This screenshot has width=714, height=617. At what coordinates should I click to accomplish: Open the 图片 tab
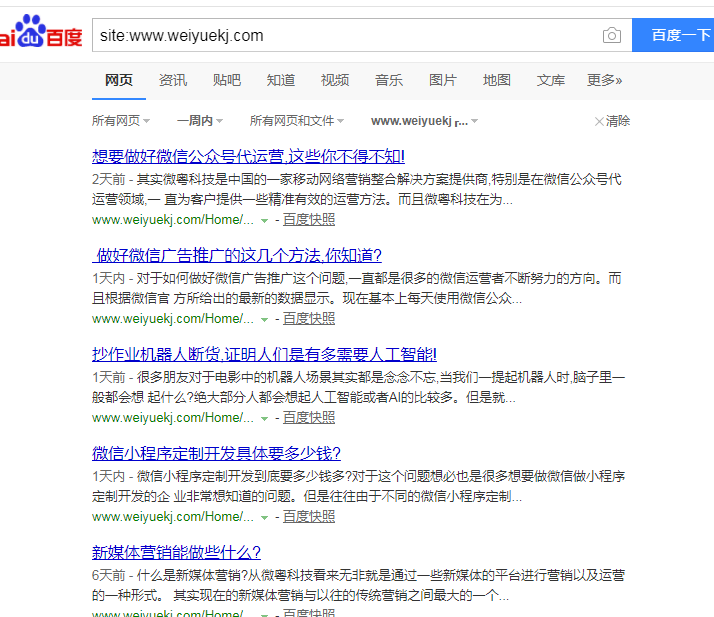coord(443,80)
